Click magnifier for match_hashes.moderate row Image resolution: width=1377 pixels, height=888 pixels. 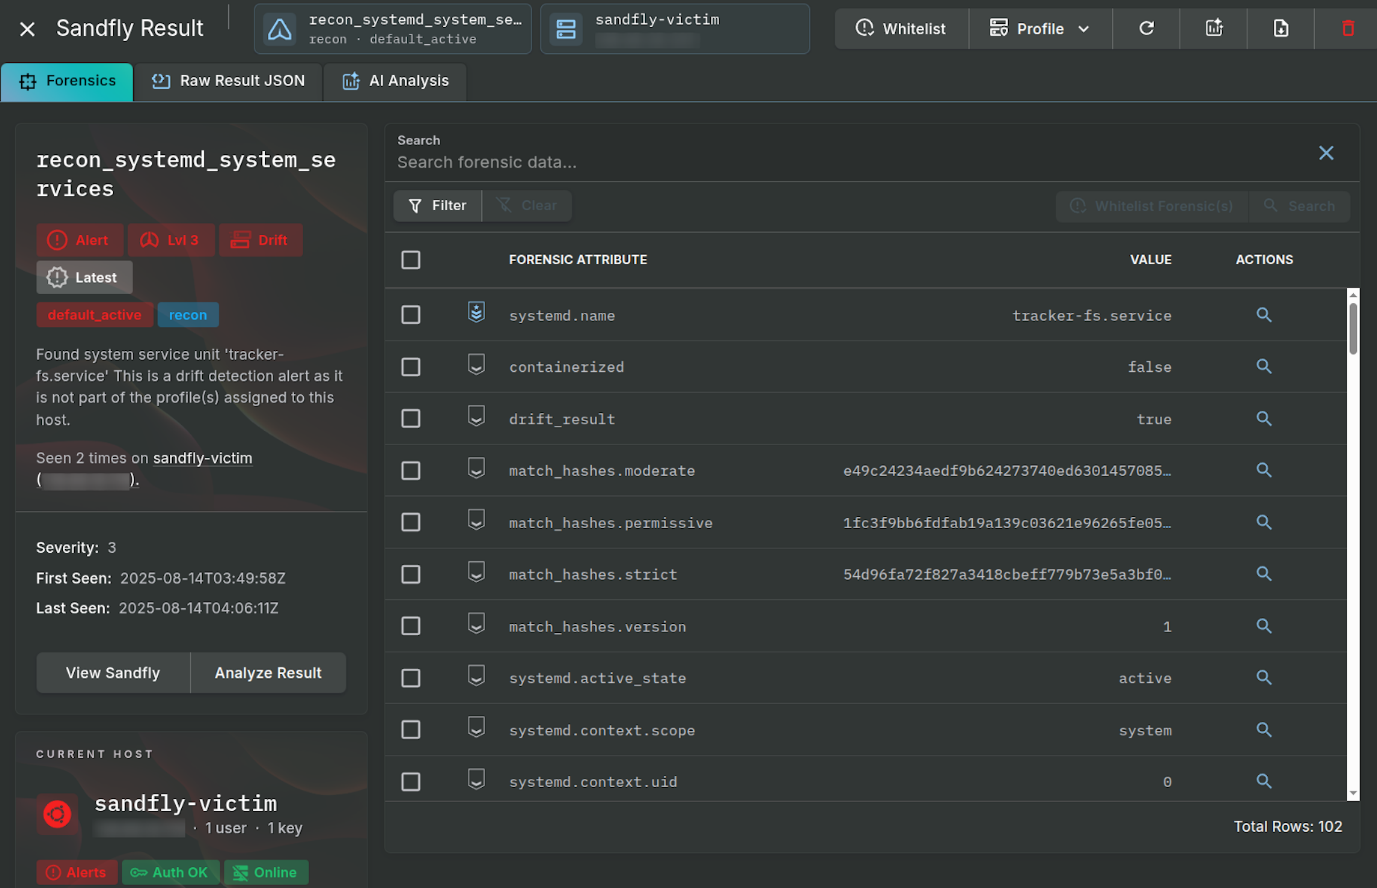click(x=1264, y=470)
